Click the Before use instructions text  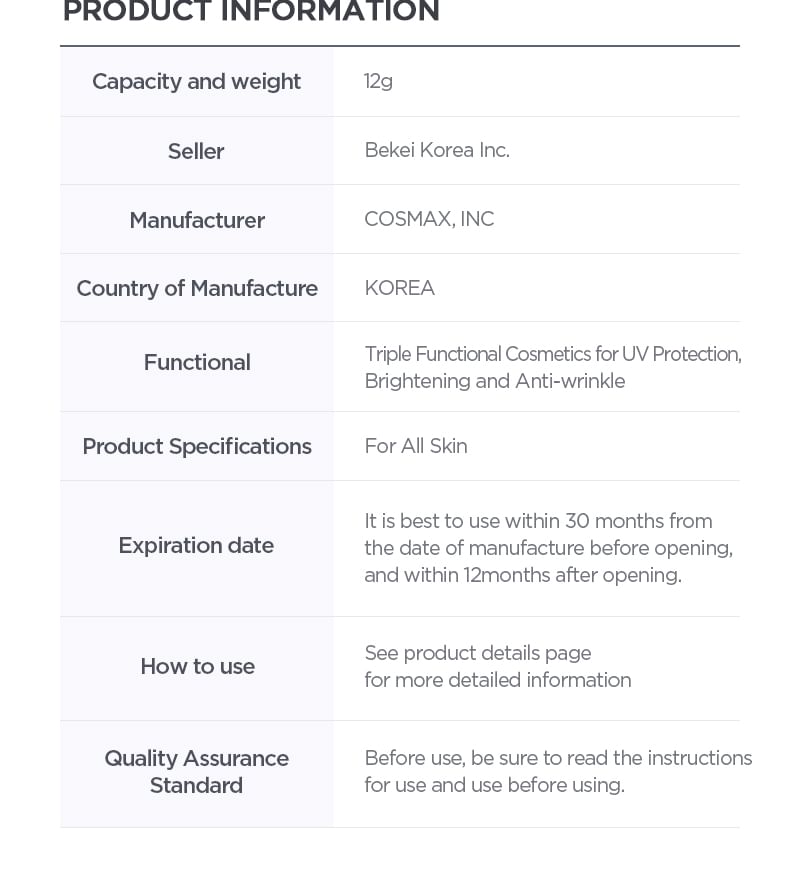(558, 771)
